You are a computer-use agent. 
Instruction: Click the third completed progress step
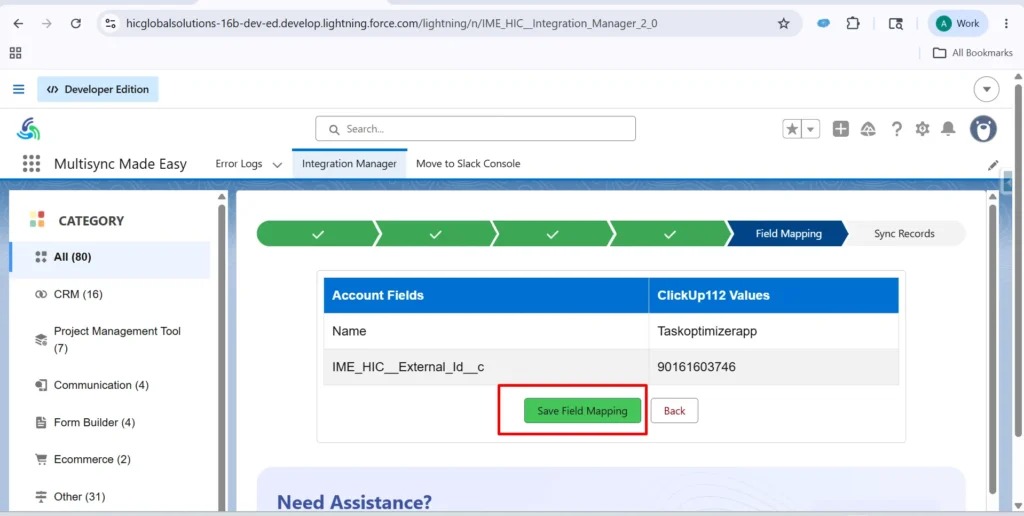pos(552,234)
